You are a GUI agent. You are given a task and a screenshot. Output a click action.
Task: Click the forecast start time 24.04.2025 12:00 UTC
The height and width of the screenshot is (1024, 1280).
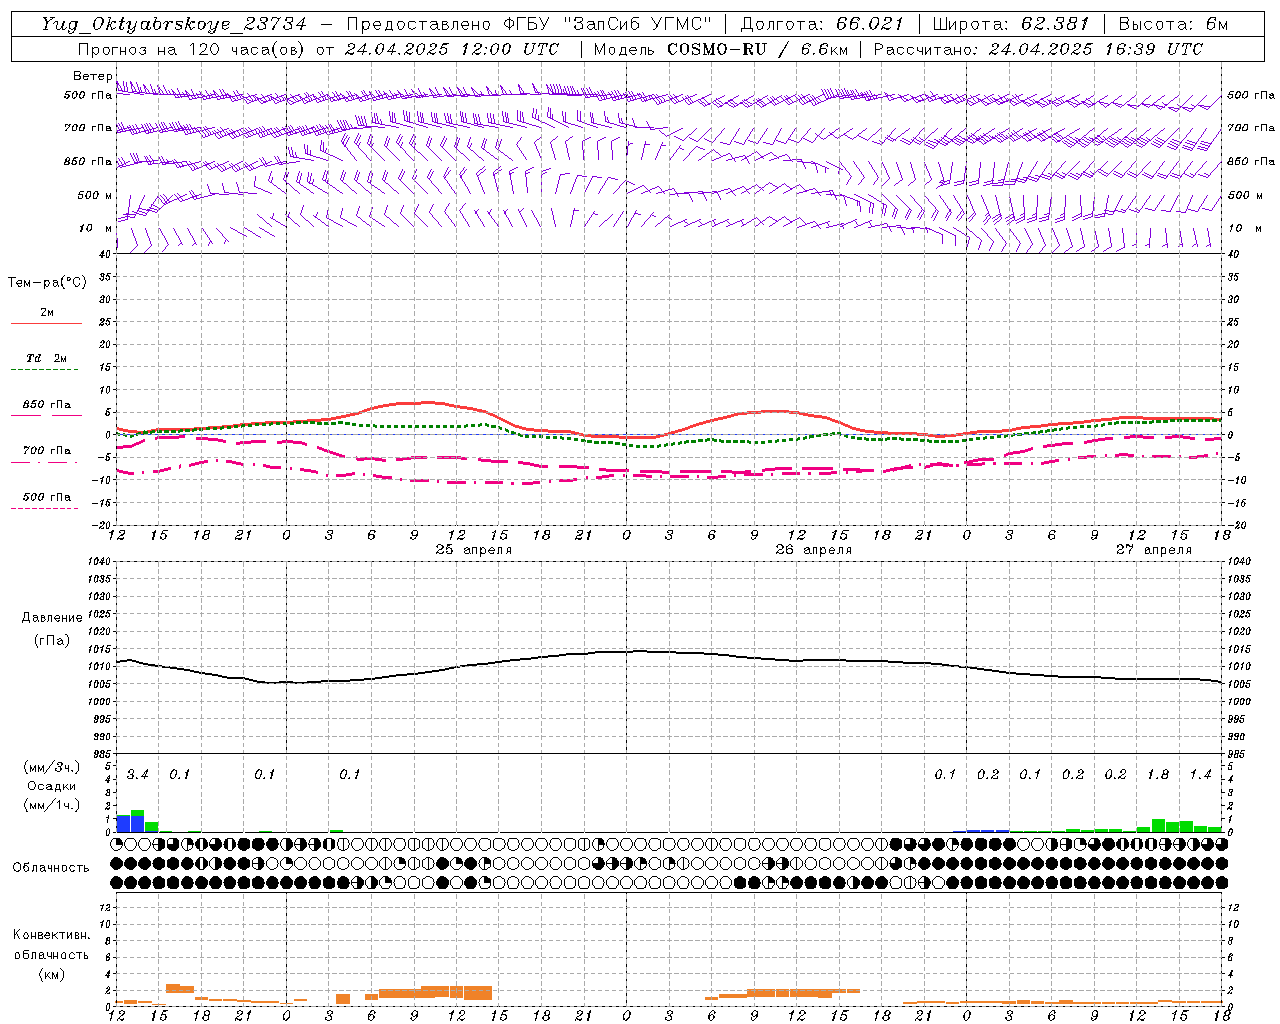[452, 49]
